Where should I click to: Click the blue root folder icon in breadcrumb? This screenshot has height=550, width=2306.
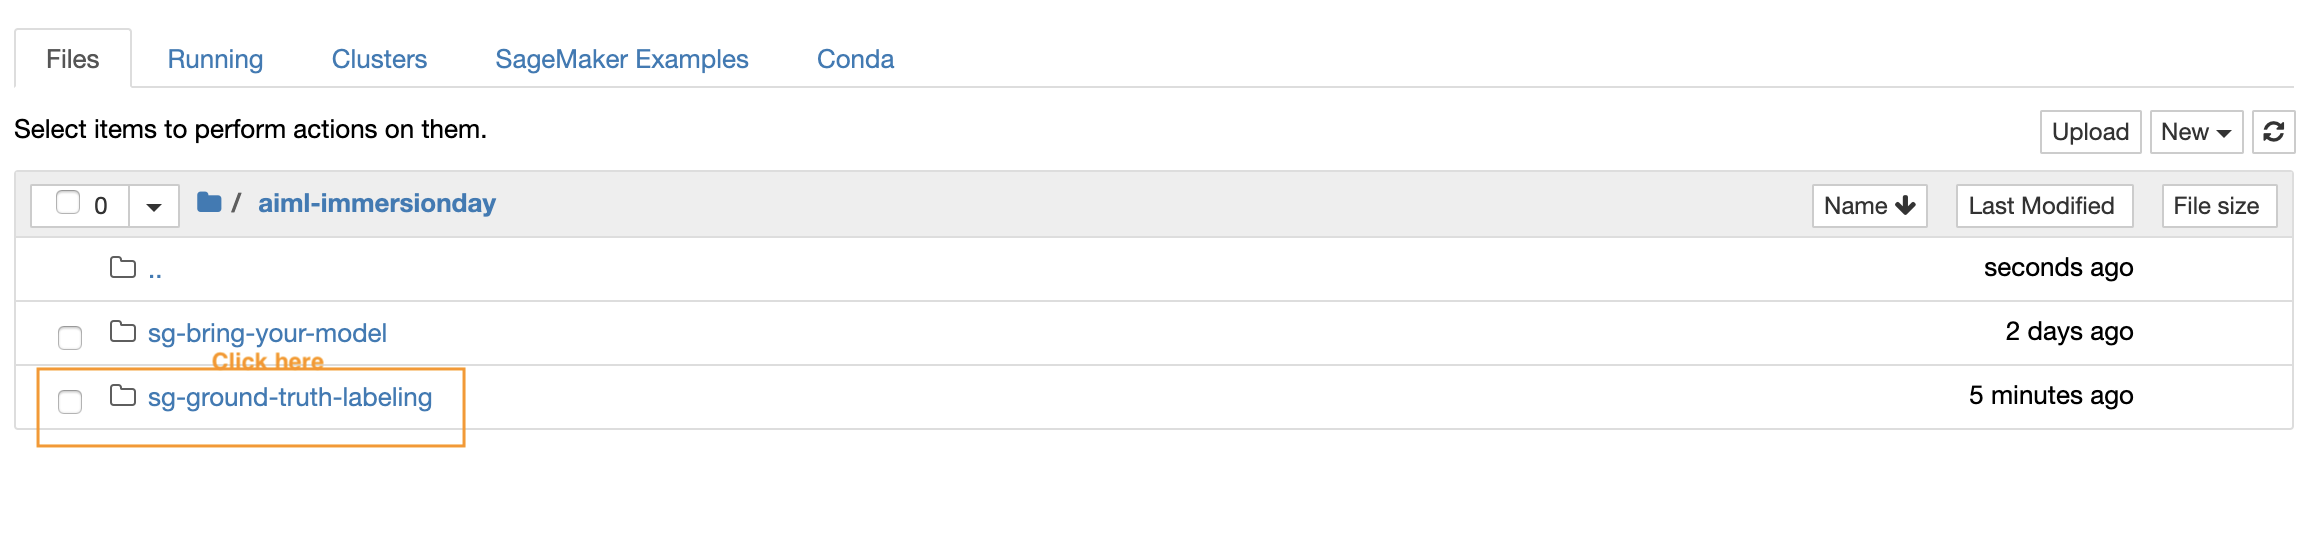coord(209,203)
